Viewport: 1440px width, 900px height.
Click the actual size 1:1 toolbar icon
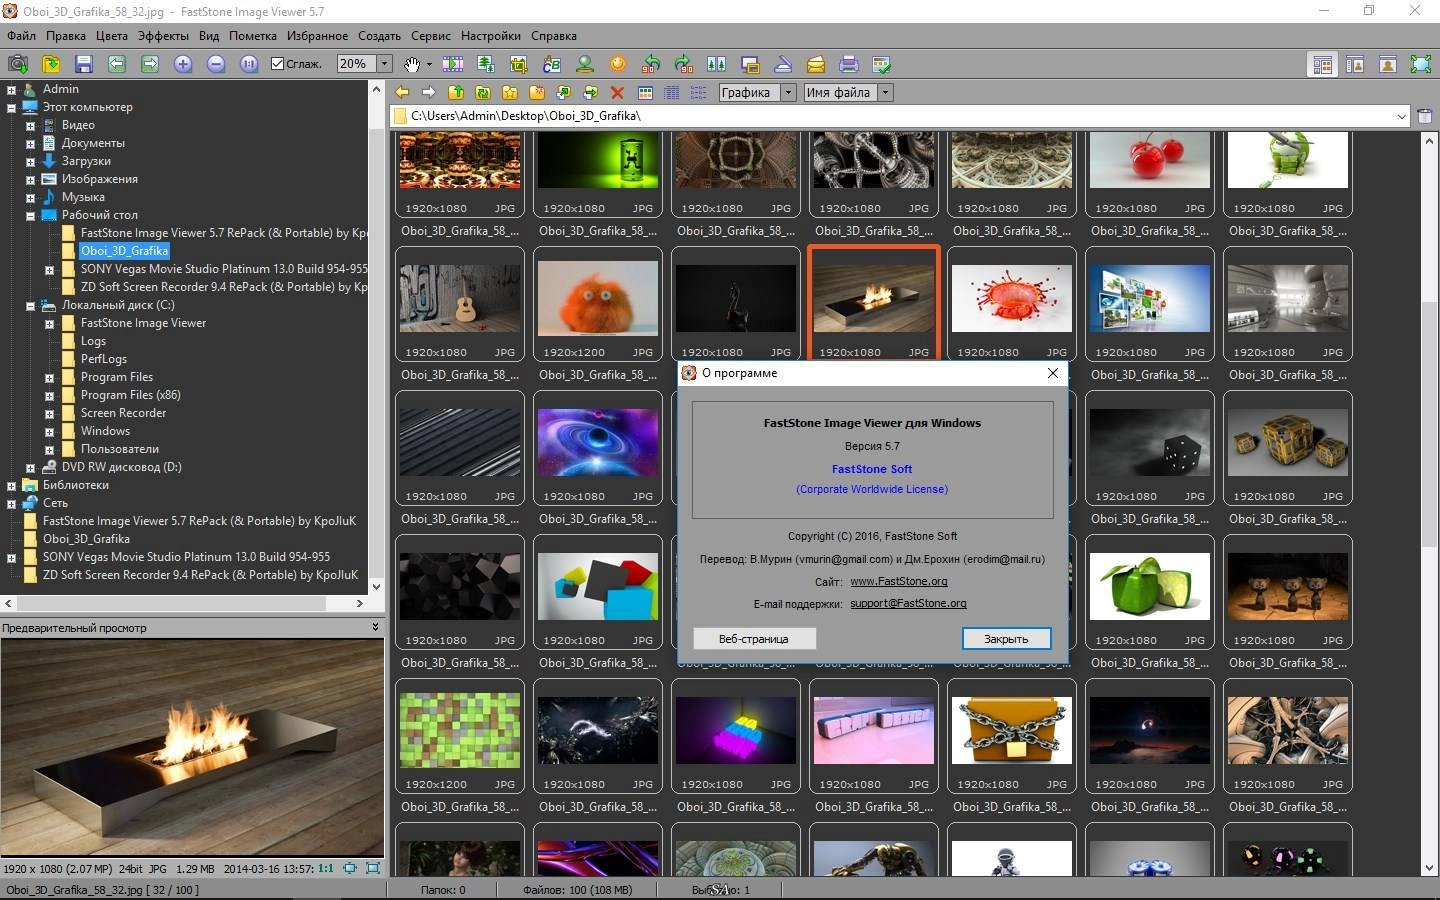(x=249, y=64)
